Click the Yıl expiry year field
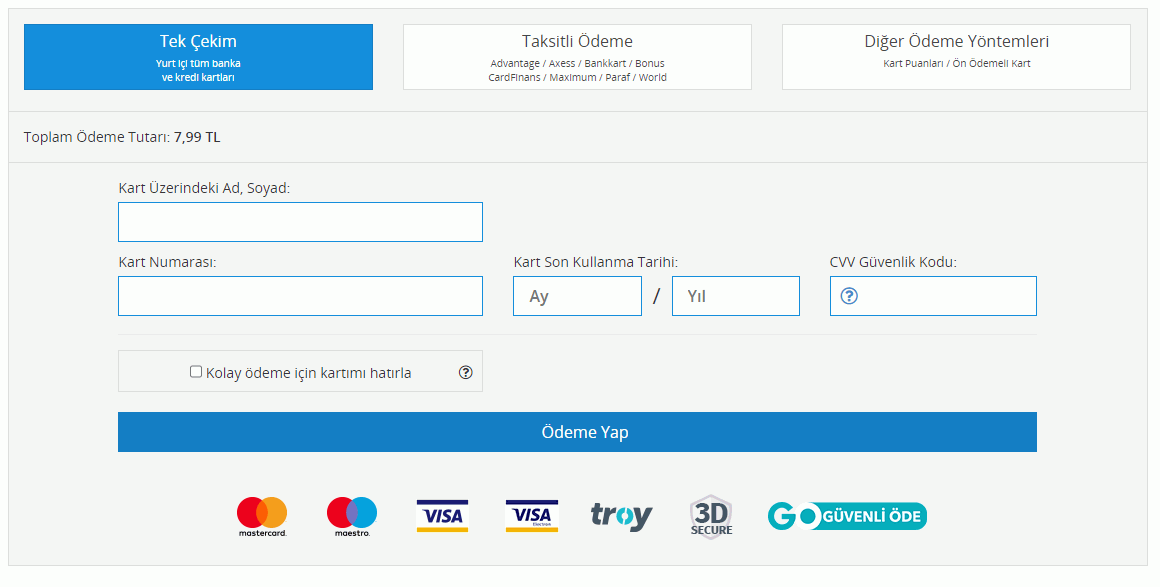Screen dimensions: 1160x587 [x=735, y=296]
